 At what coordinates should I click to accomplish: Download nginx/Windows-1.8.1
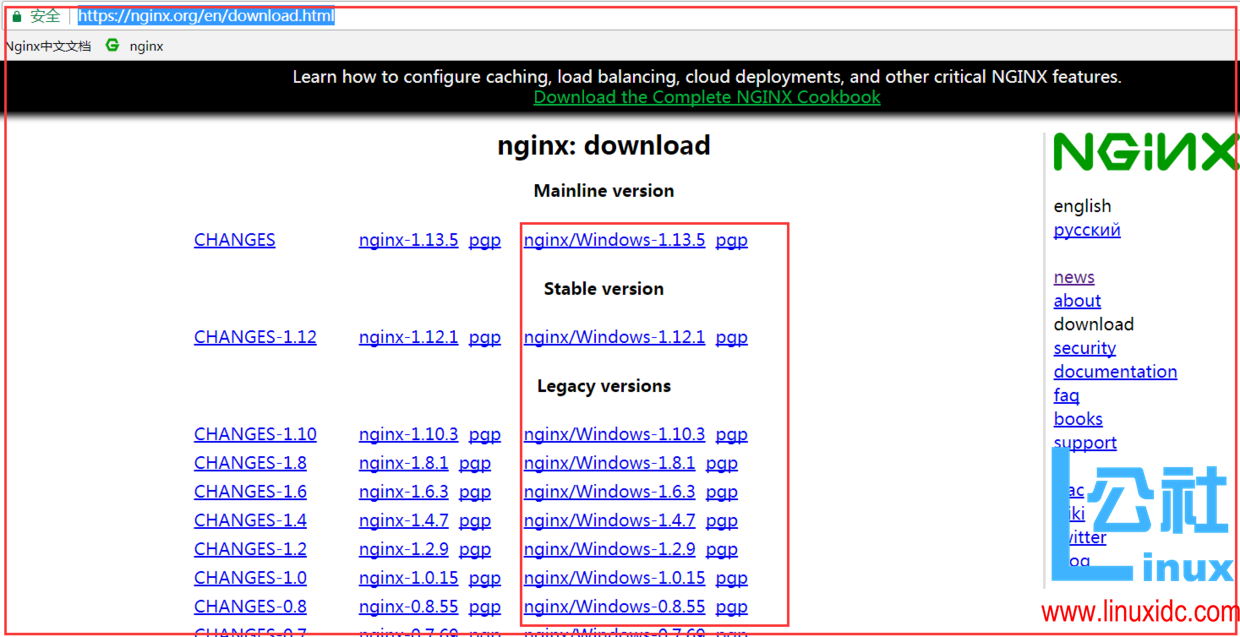click(610, 463)
